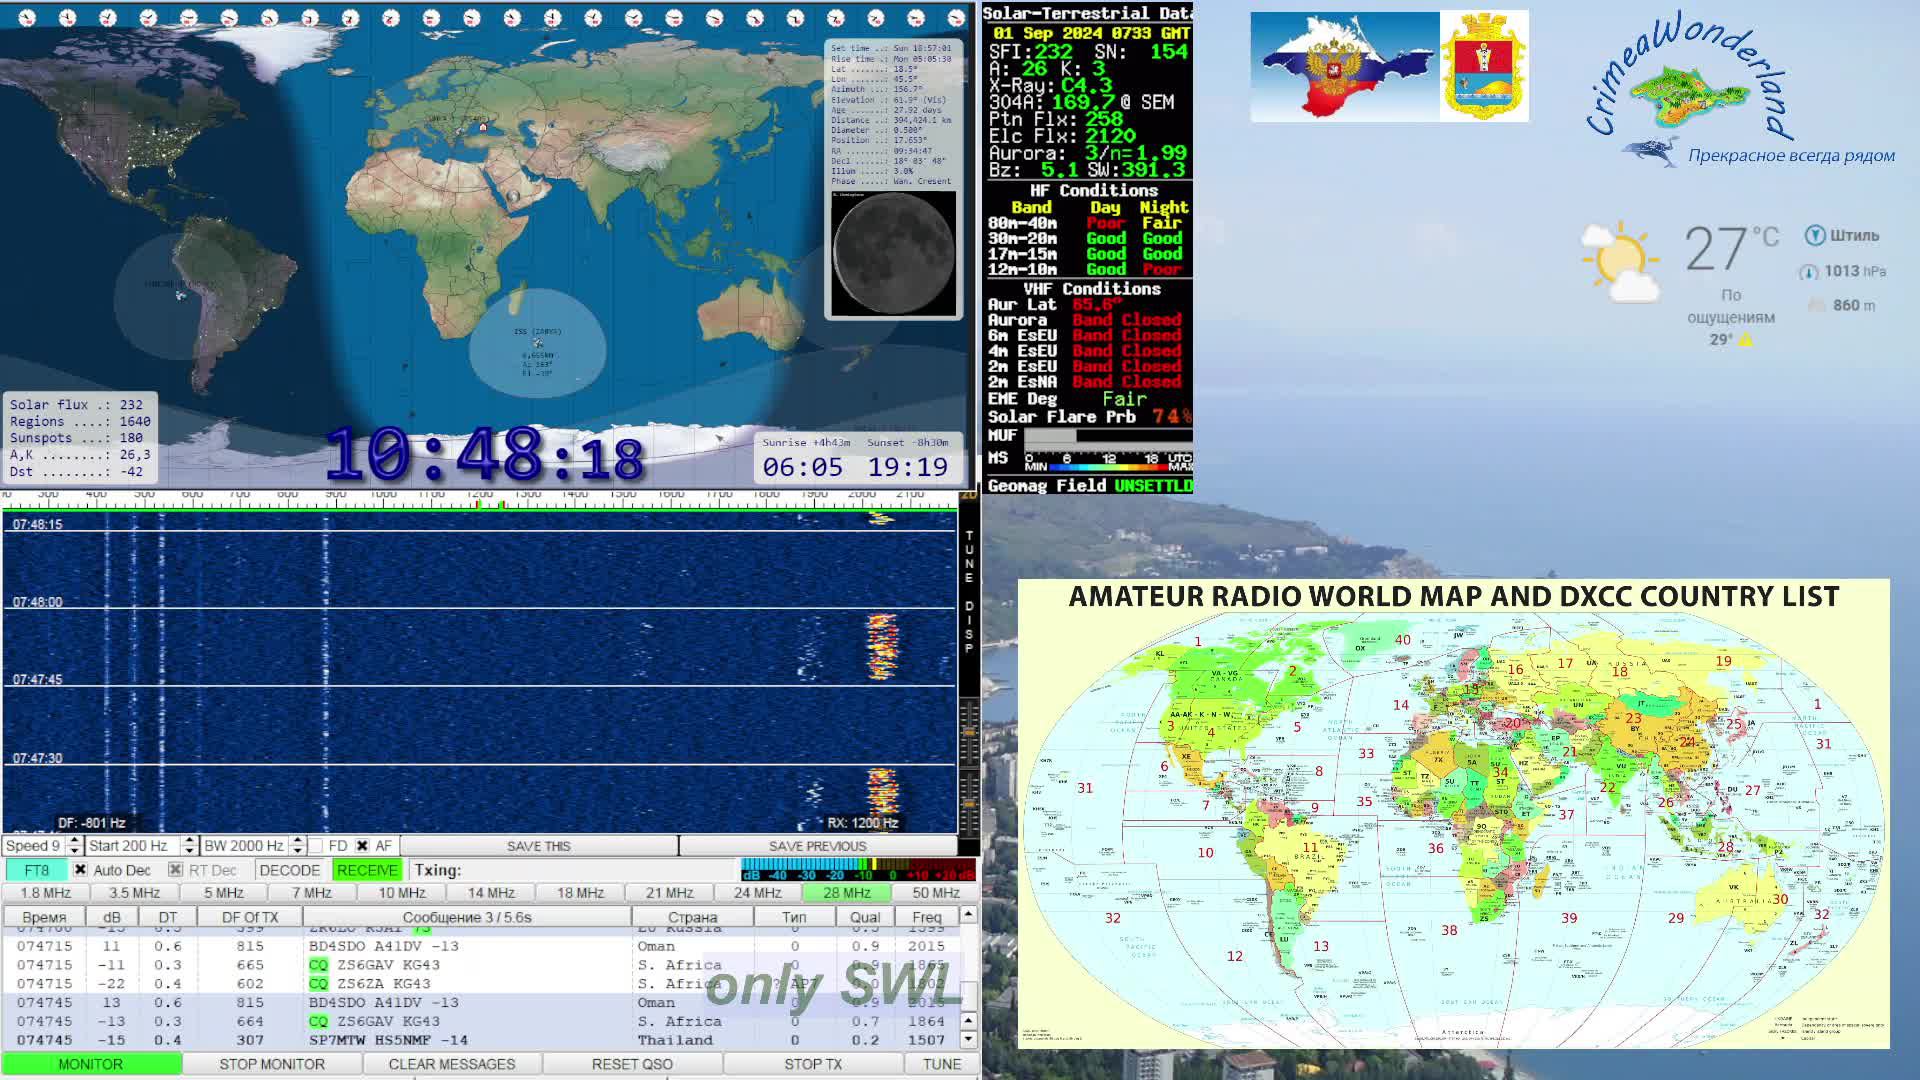Click the city coat of arms emblem
Image resolution: width=1920 pixels, height=1080 pixels.
1484,67
